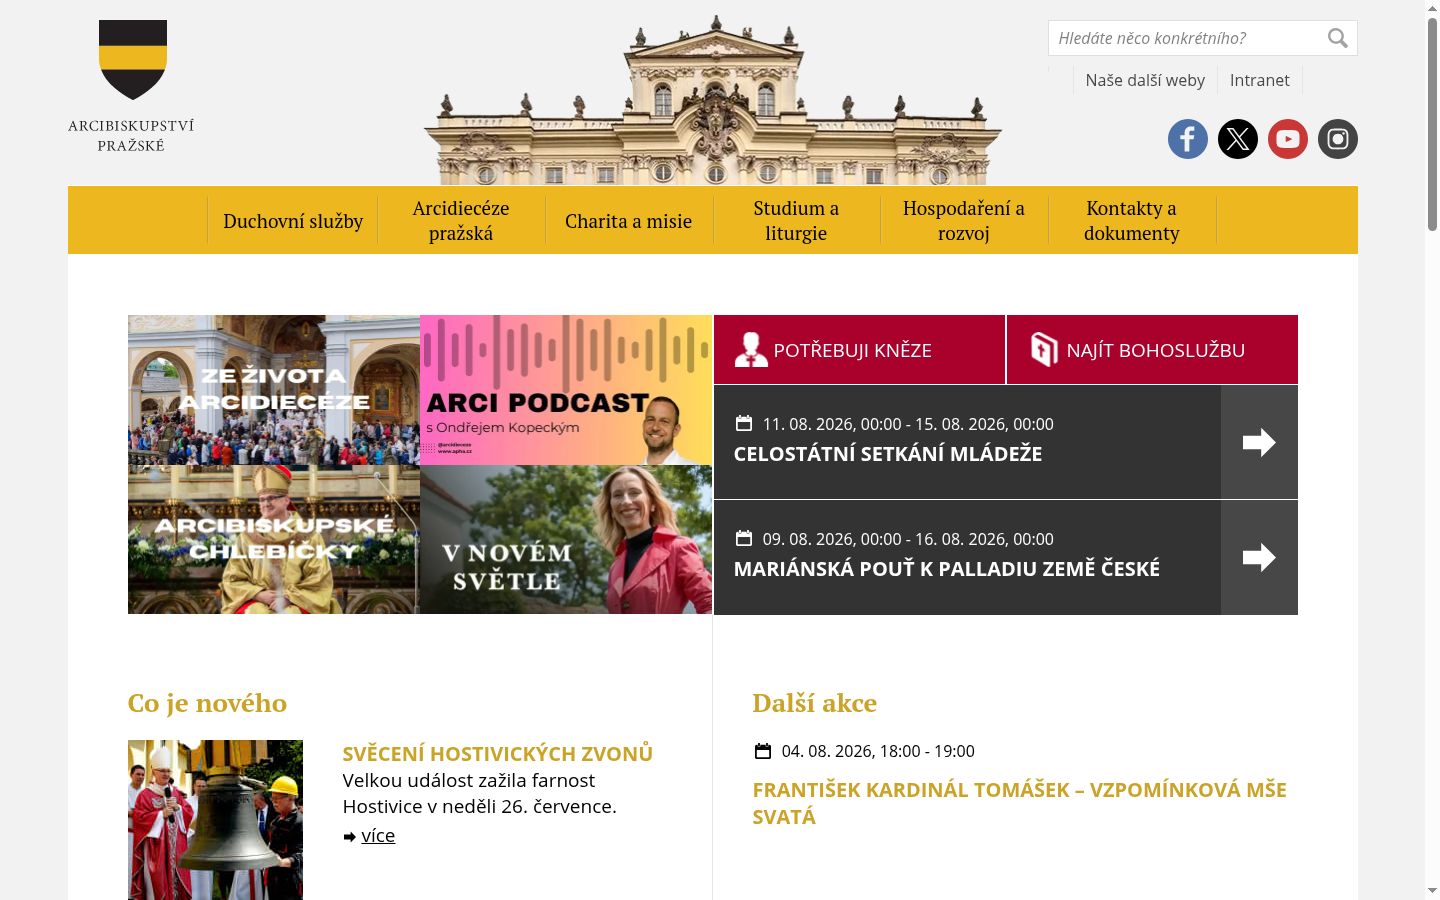Open the Arci Podcast tile

566,390
